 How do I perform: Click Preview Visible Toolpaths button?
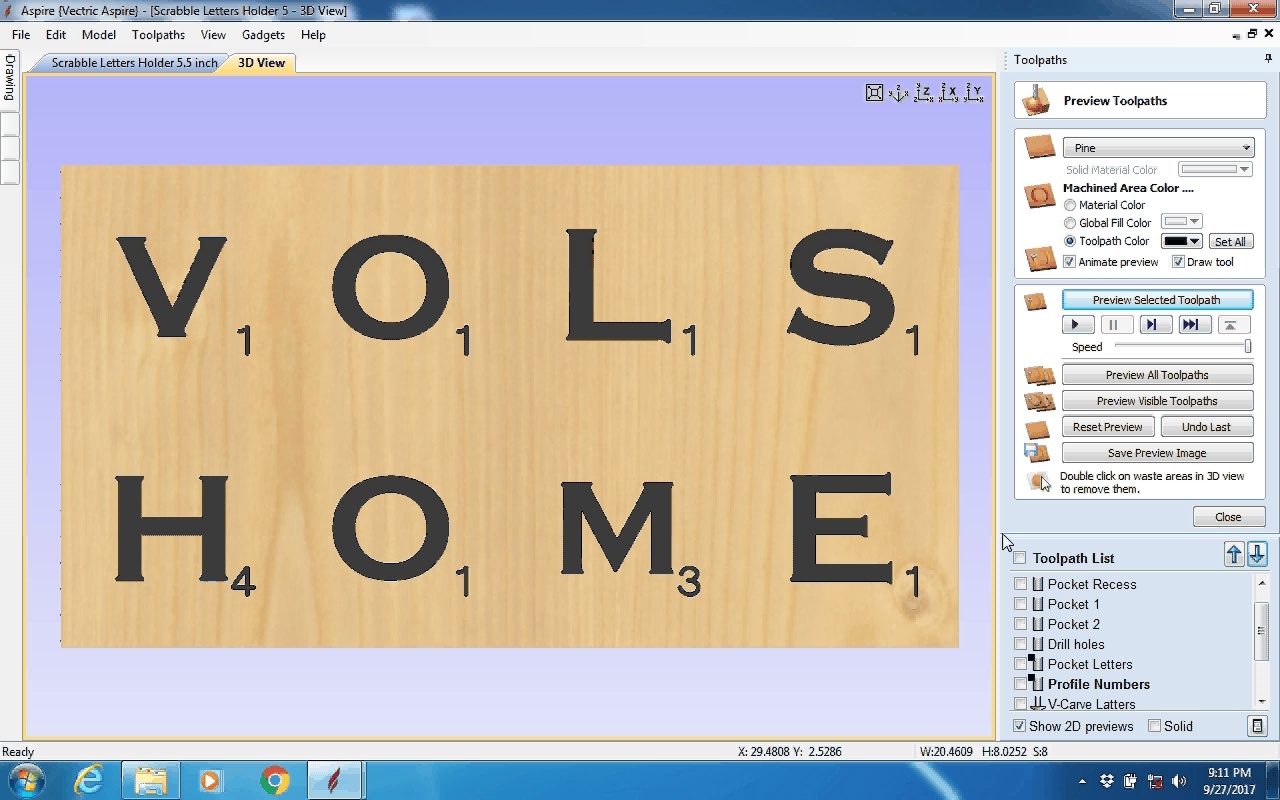point(1157,401)
